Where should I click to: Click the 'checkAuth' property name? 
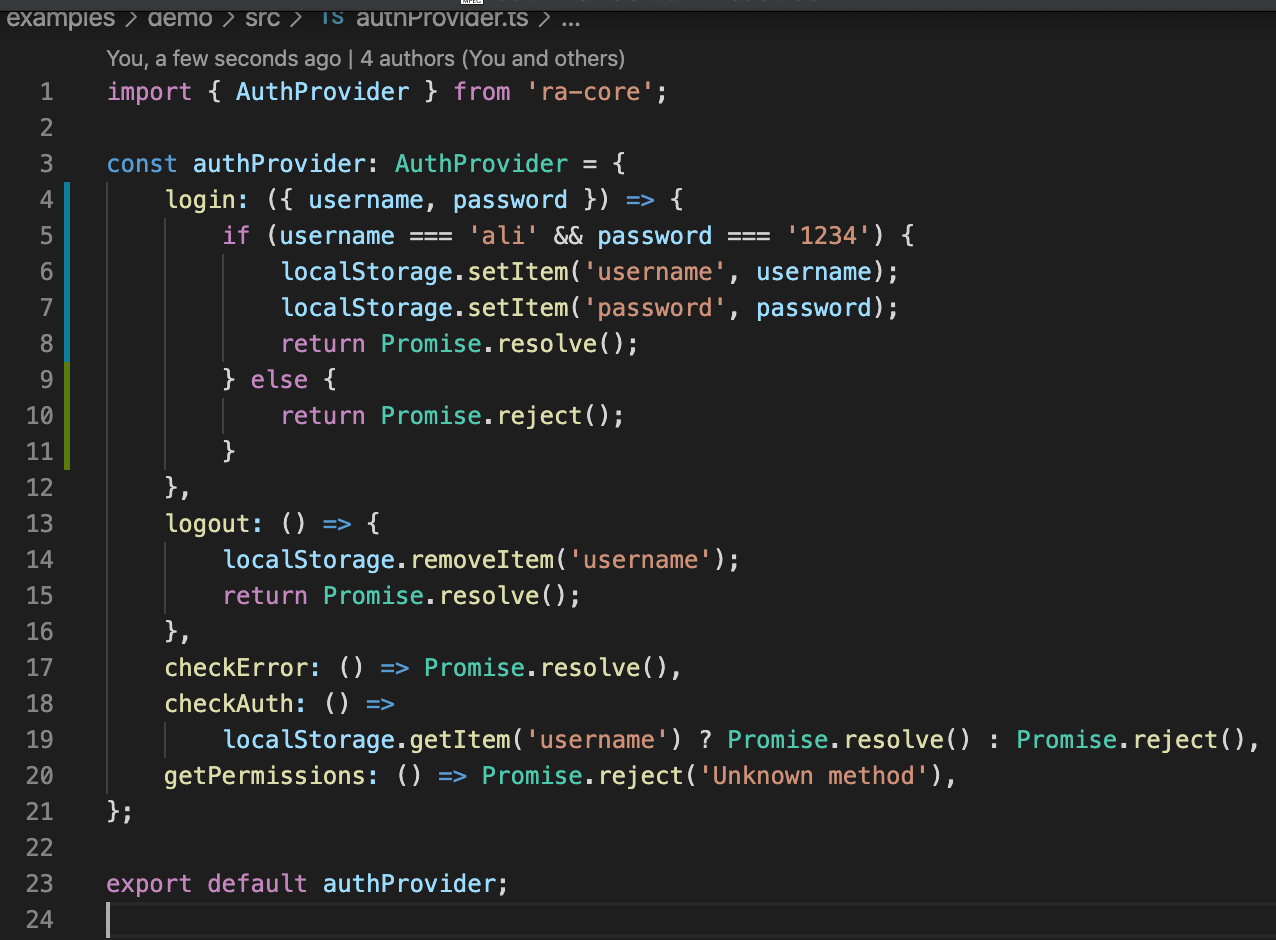pyautogui.click(x=230, y=704)
